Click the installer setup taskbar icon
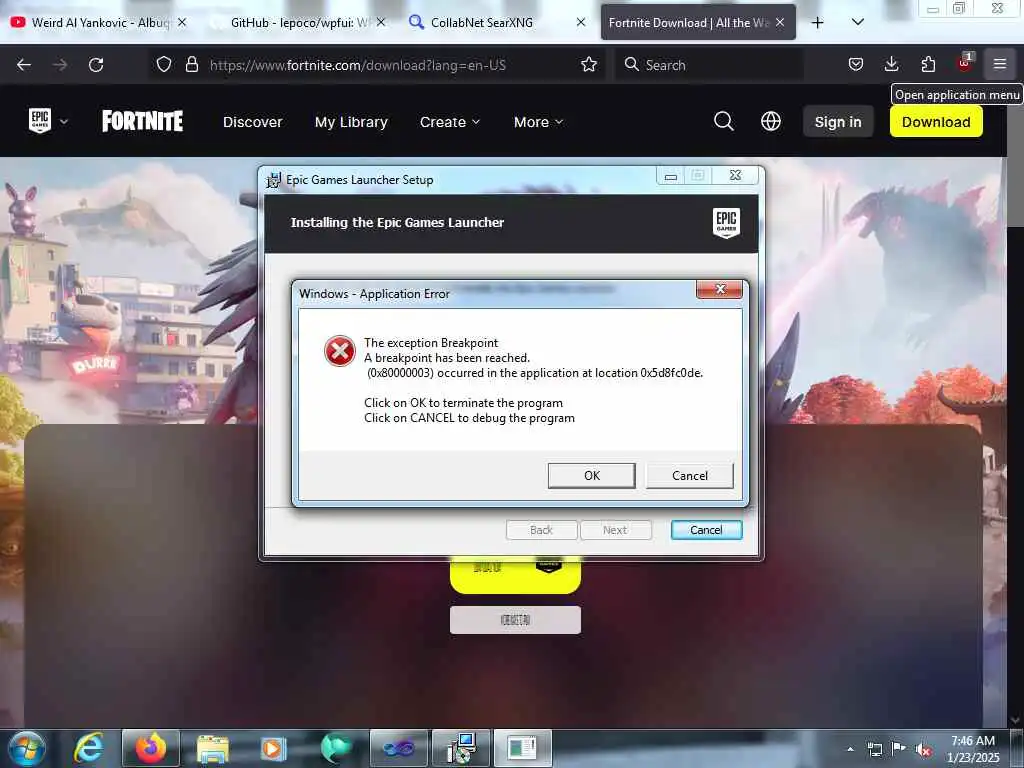 [x=460, y=748]
